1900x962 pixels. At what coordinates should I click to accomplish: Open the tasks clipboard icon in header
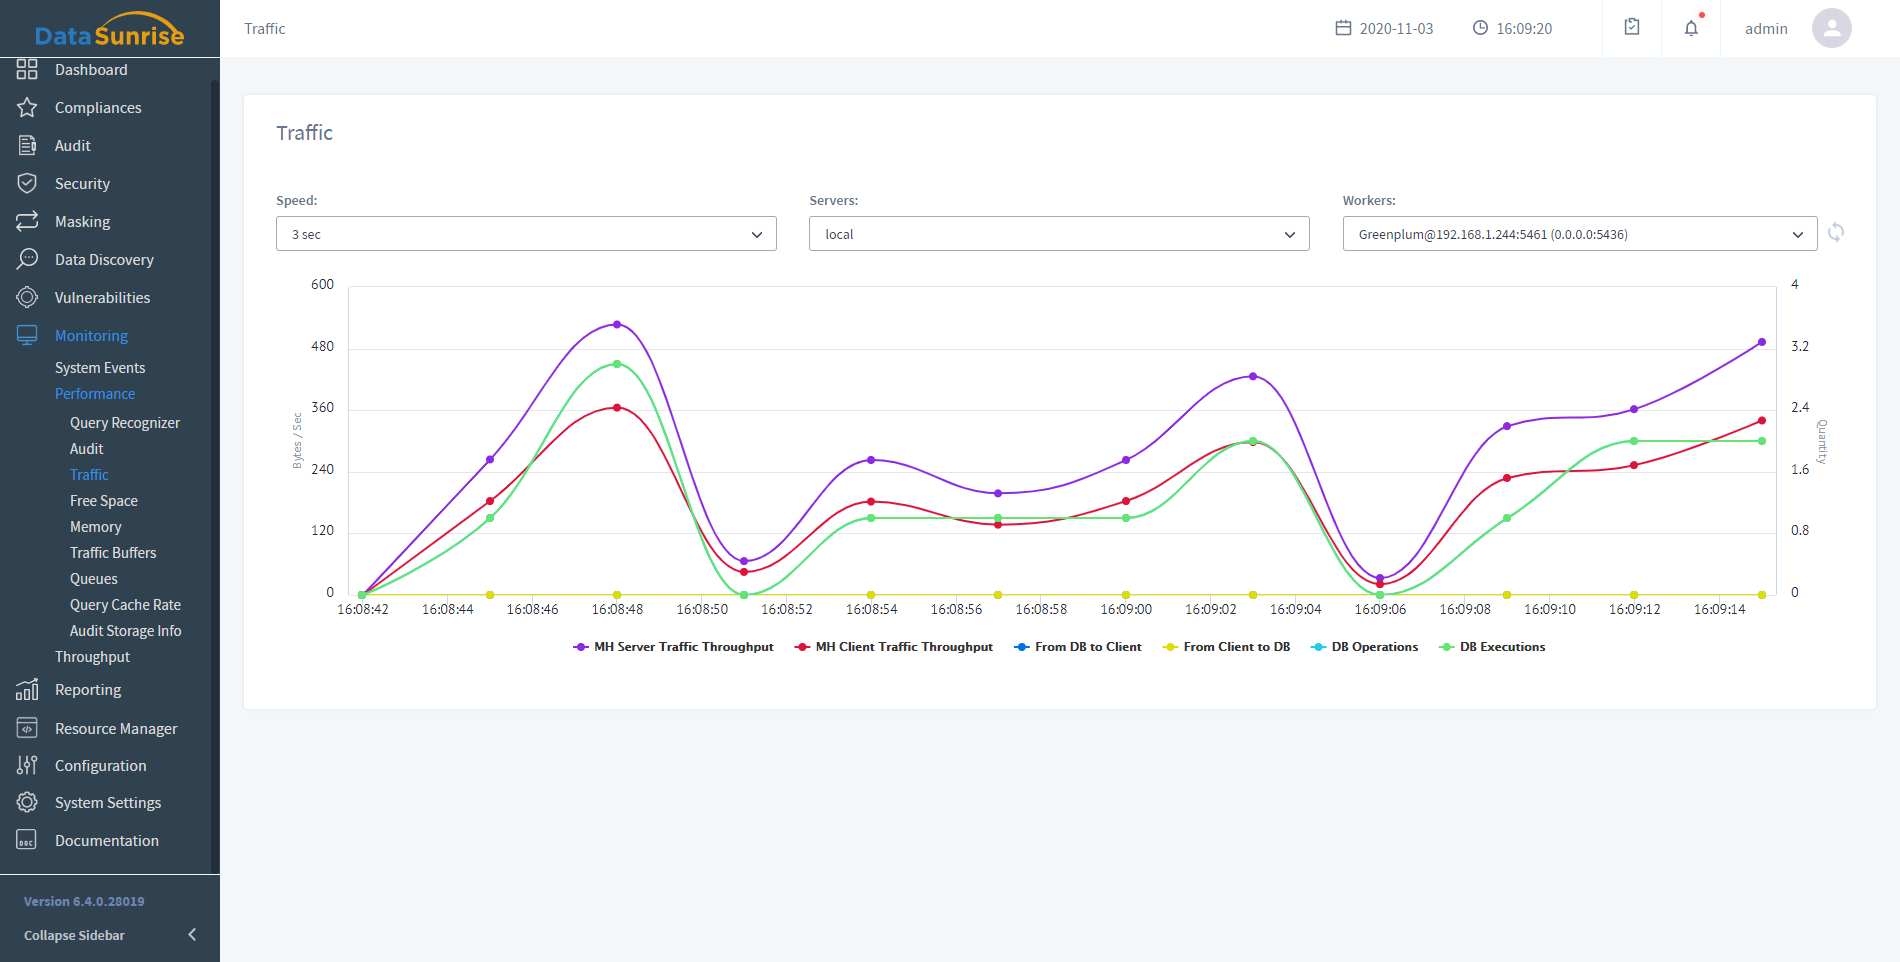click(x=1632, y=27)
